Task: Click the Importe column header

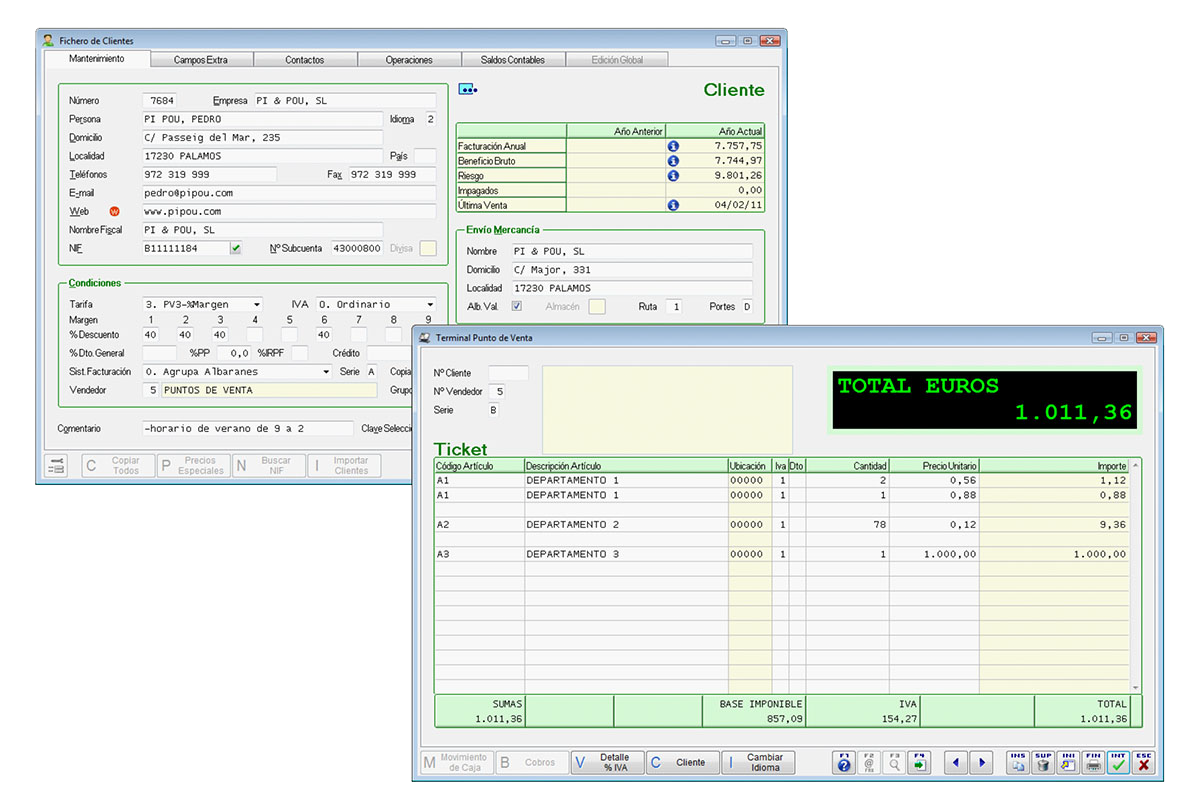Action: tap(1054, 466)
